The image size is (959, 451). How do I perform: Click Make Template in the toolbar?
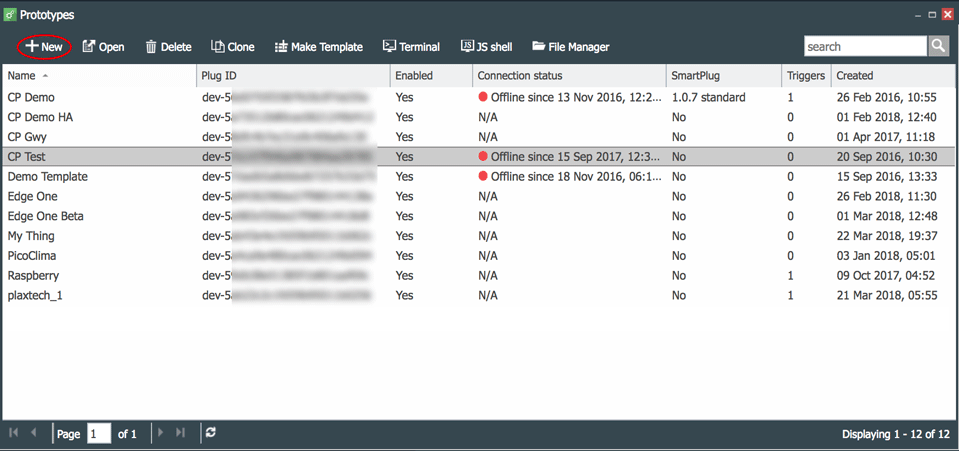319,47
